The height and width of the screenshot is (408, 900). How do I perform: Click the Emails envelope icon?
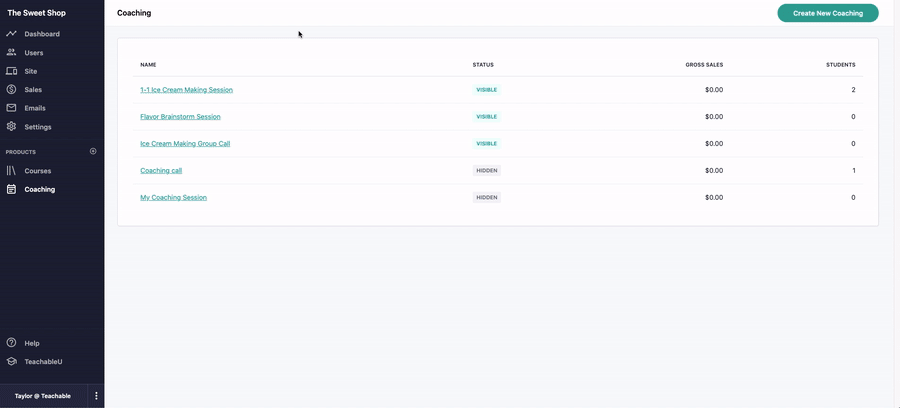point(11,108)
